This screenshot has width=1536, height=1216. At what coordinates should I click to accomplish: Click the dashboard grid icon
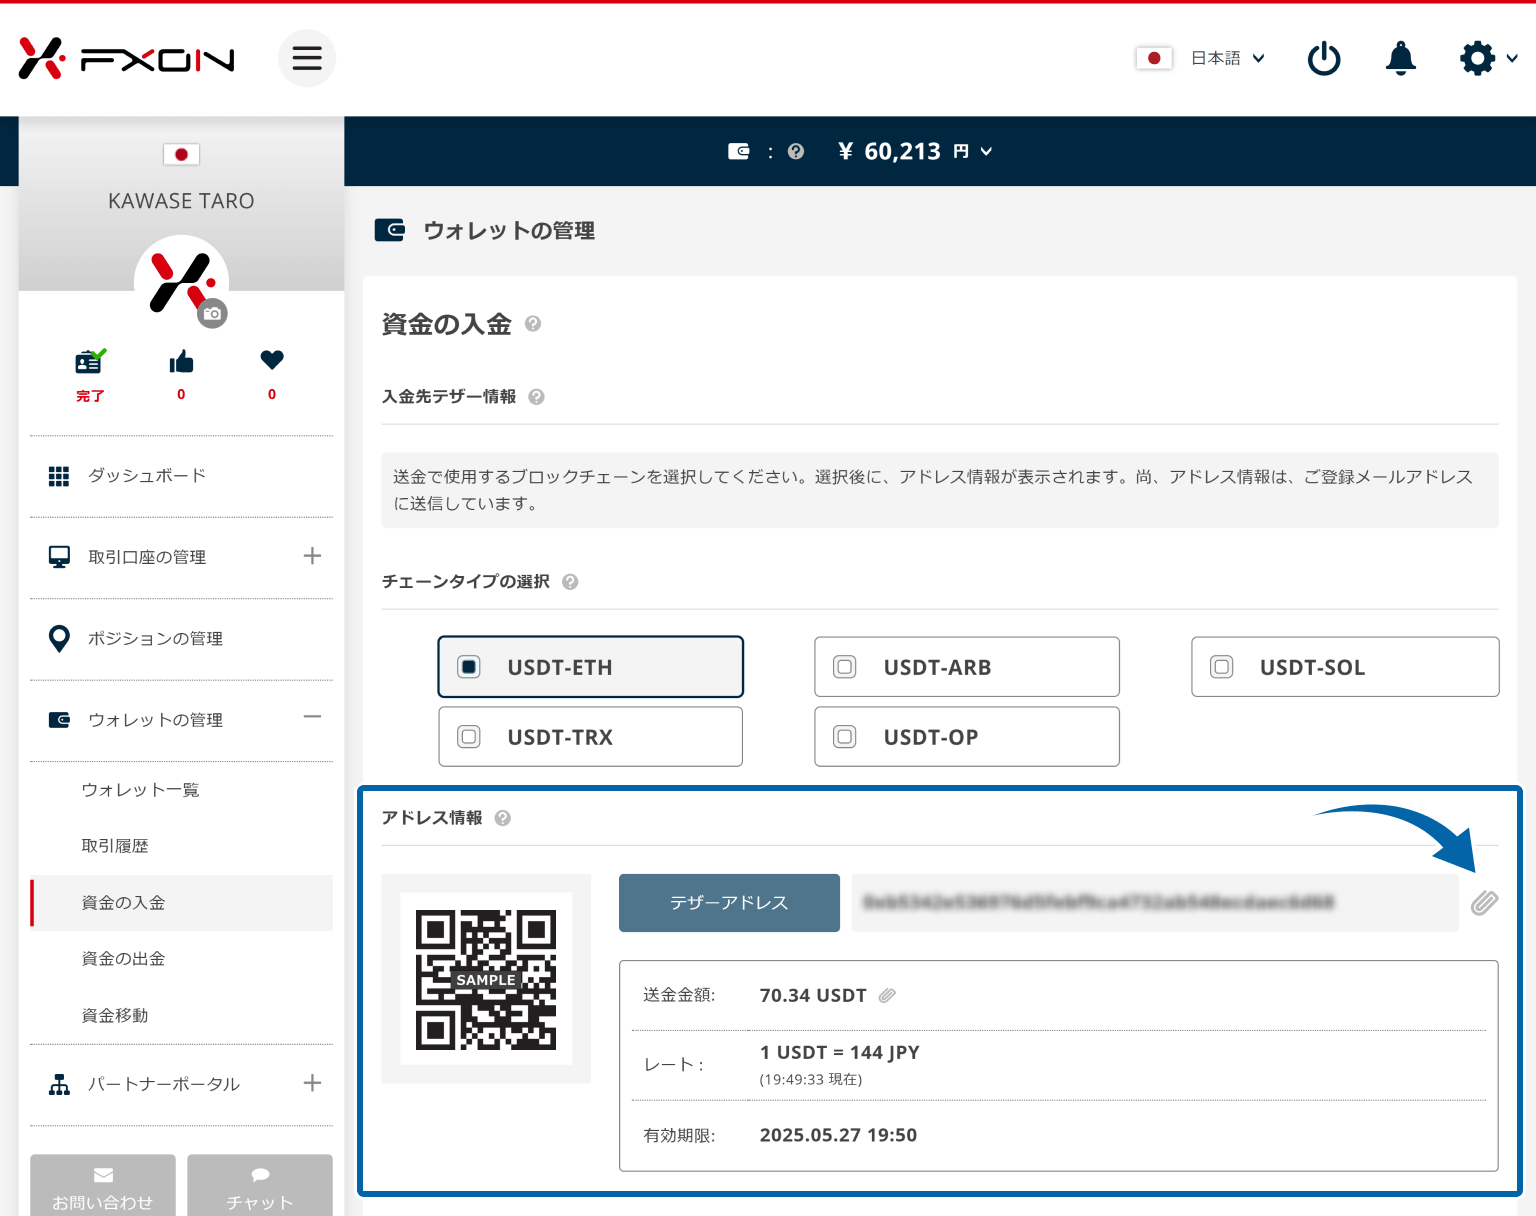coord(59,476)
